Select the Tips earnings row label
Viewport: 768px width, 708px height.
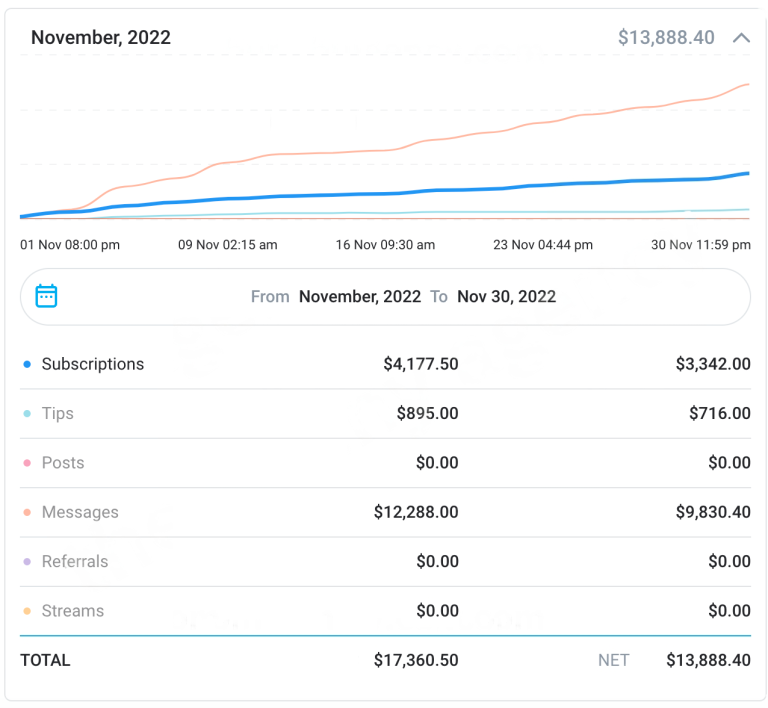pos(57,413)
